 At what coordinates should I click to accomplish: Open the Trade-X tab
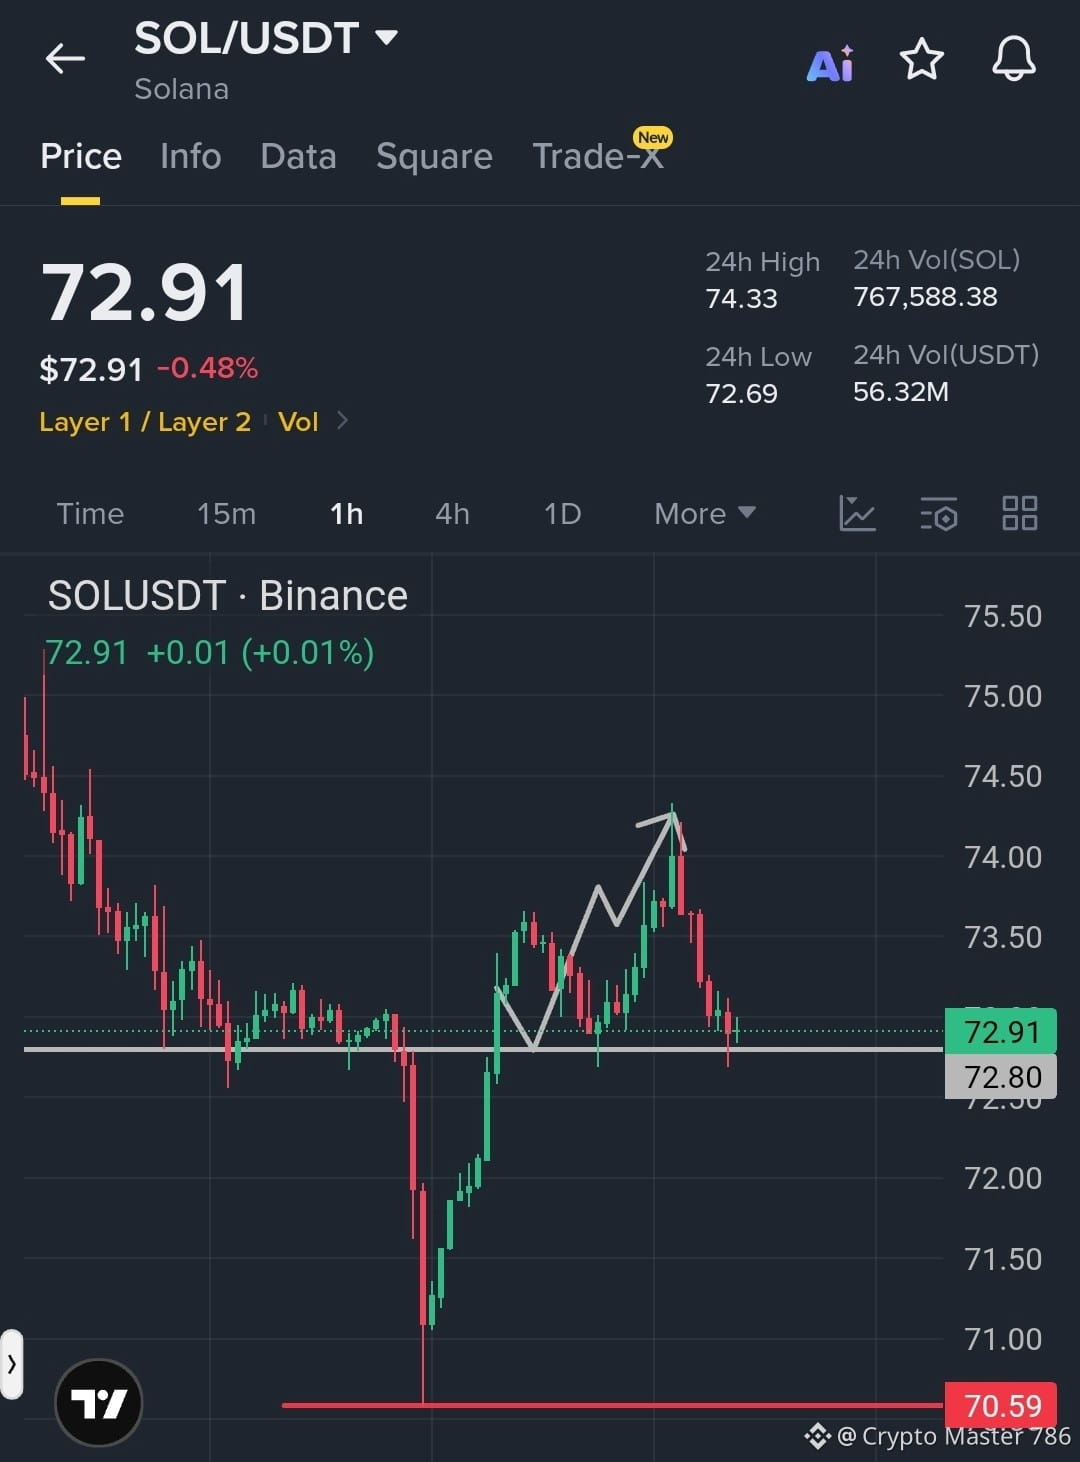tap(598, 156)
